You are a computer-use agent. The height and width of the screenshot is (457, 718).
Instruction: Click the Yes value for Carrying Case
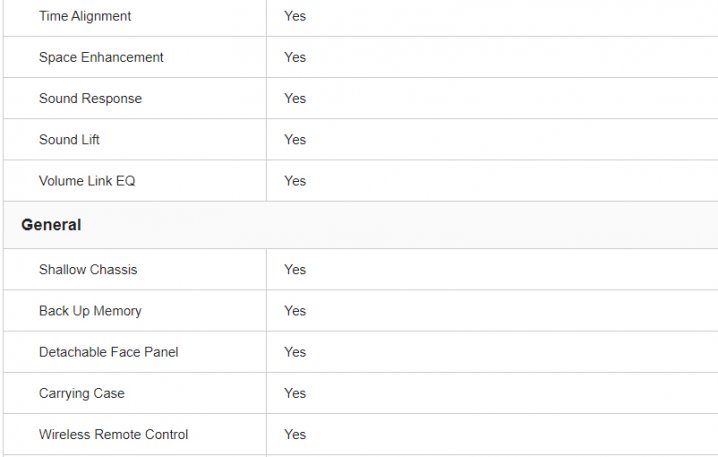click(295, 393)
